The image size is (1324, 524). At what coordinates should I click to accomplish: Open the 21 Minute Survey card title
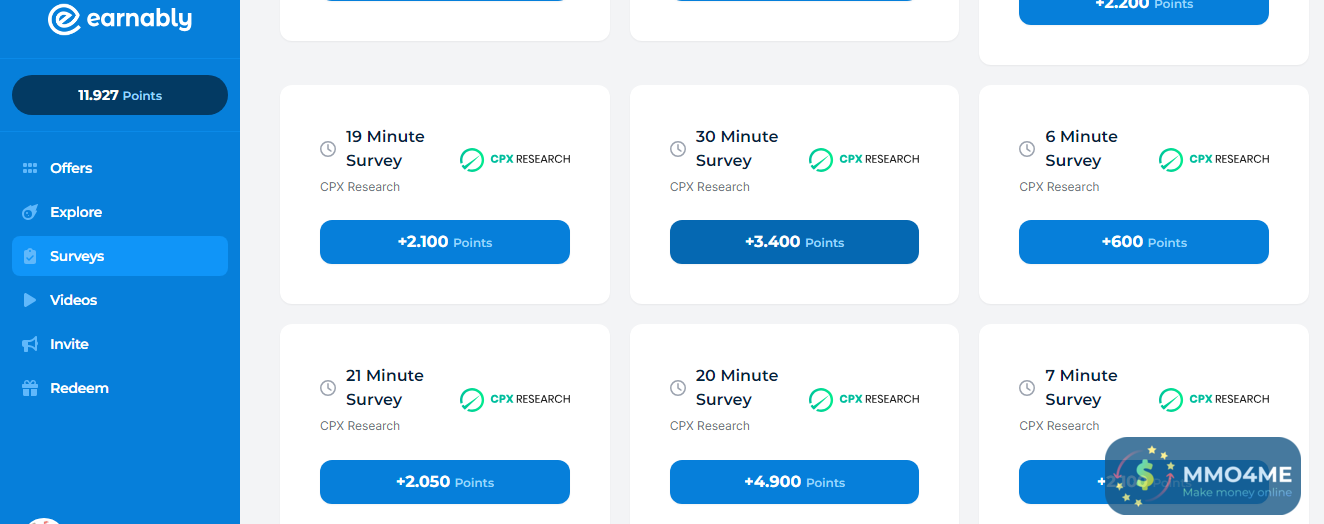pos(385,387)
